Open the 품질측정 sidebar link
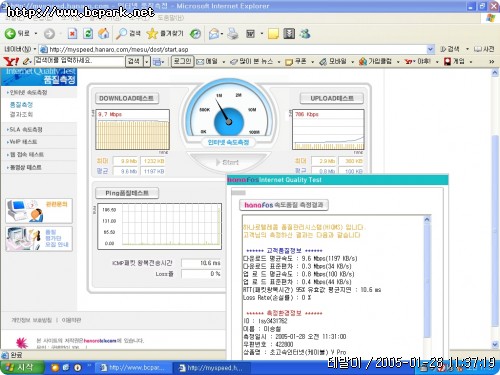This screenshot has width=500, height=375. [21, 105]
